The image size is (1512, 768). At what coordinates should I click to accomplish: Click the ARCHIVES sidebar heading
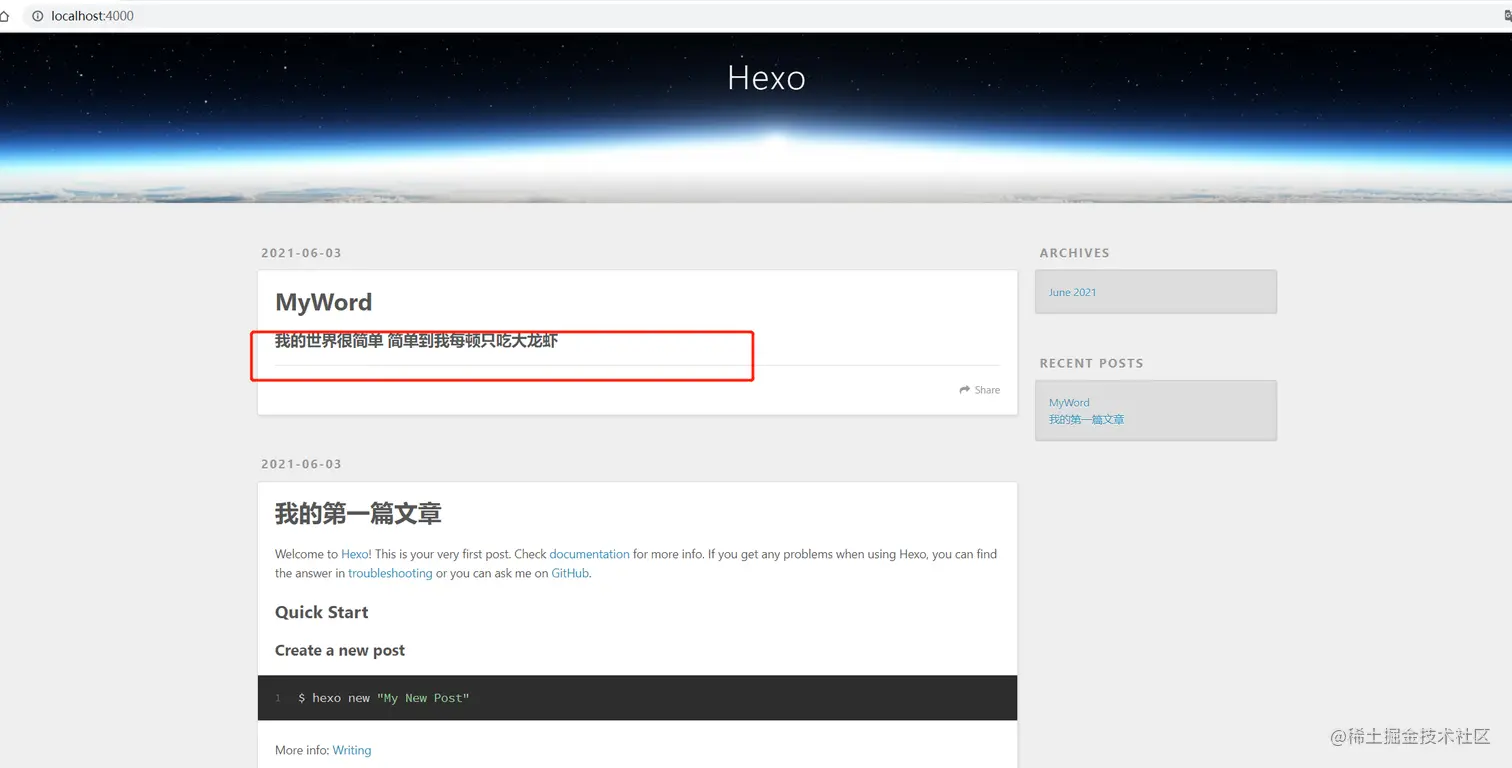pos(1074,253)
